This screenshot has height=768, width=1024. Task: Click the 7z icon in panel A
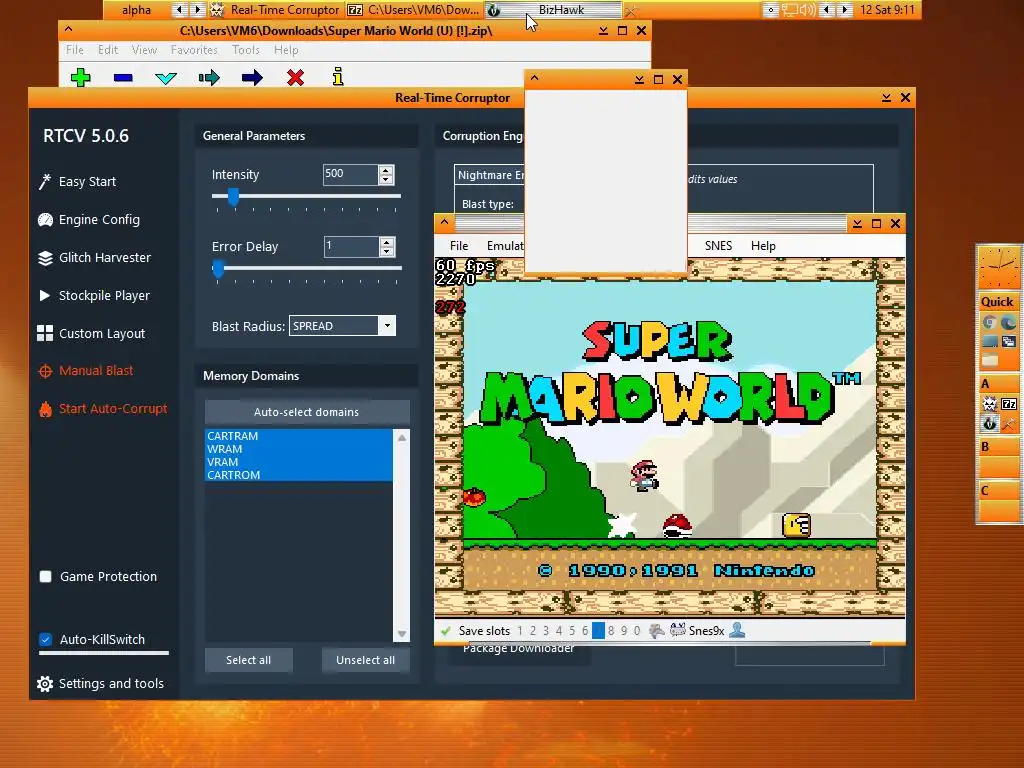coord(1008,404)
